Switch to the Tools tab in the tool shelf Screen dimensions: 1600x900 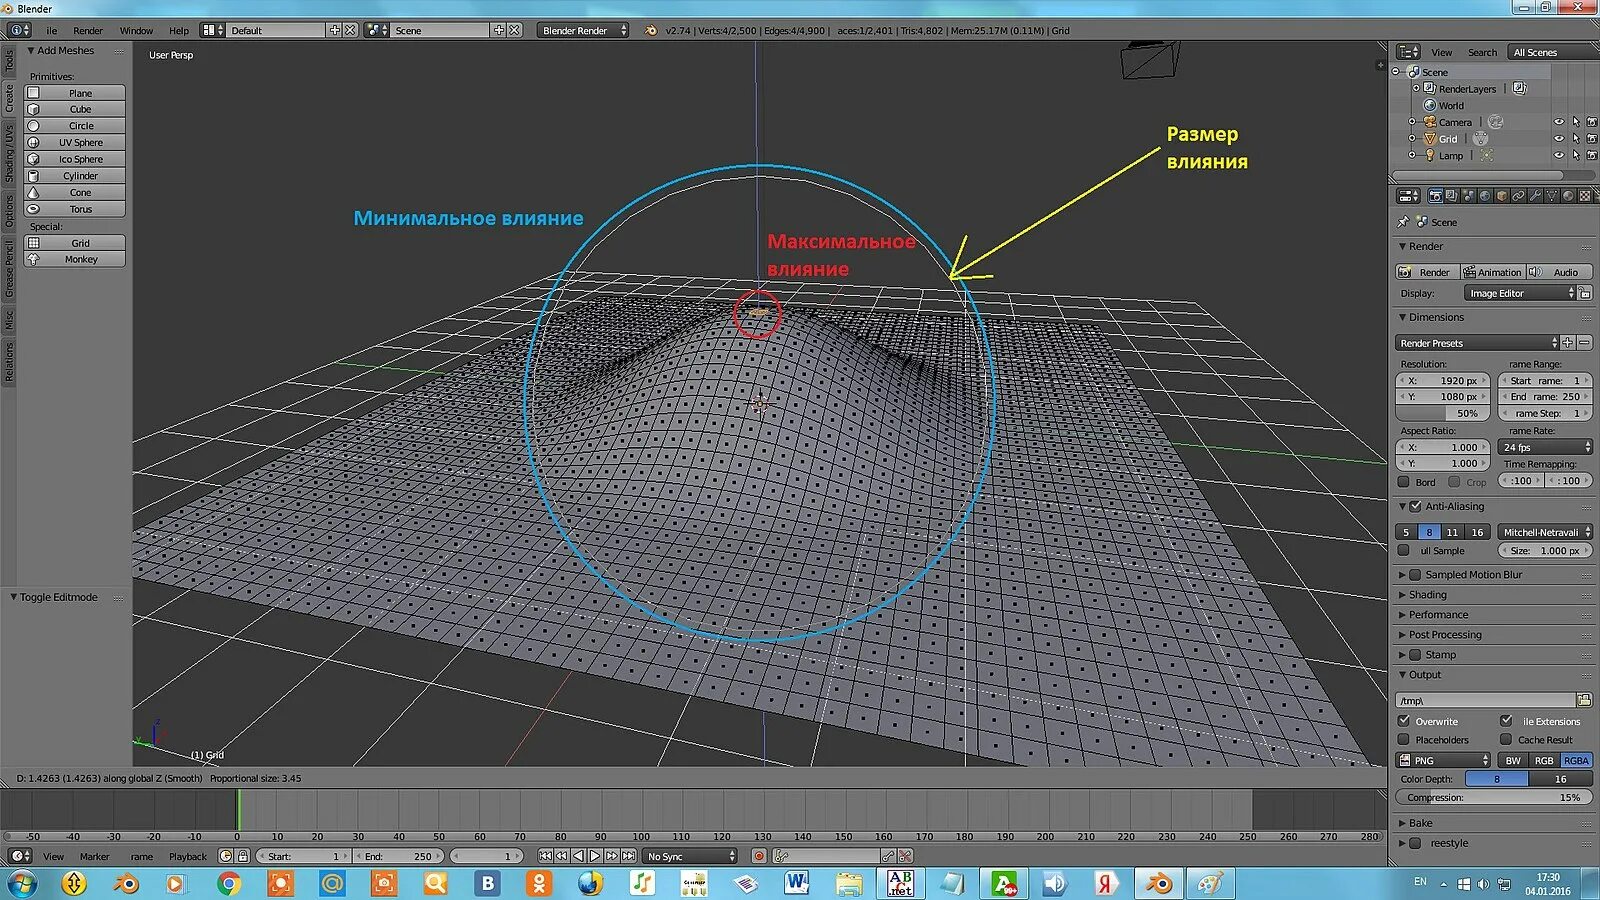(x=9, y=60)
